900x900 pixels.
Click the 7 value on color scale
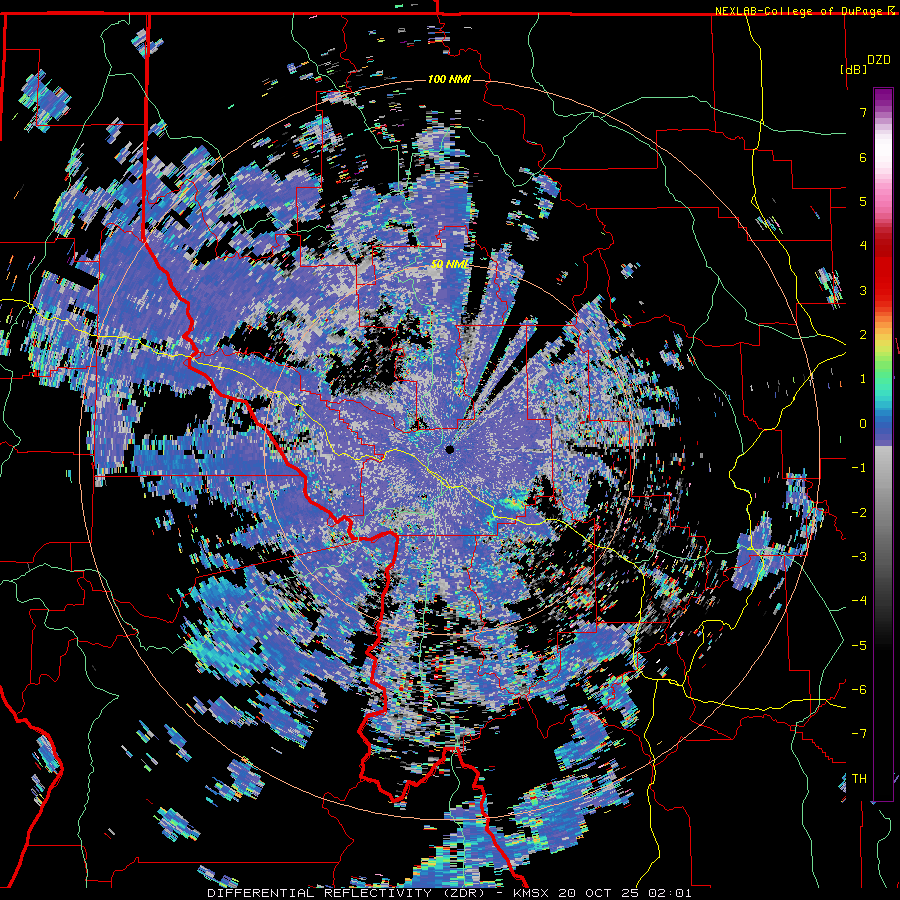tap(863, 112)
